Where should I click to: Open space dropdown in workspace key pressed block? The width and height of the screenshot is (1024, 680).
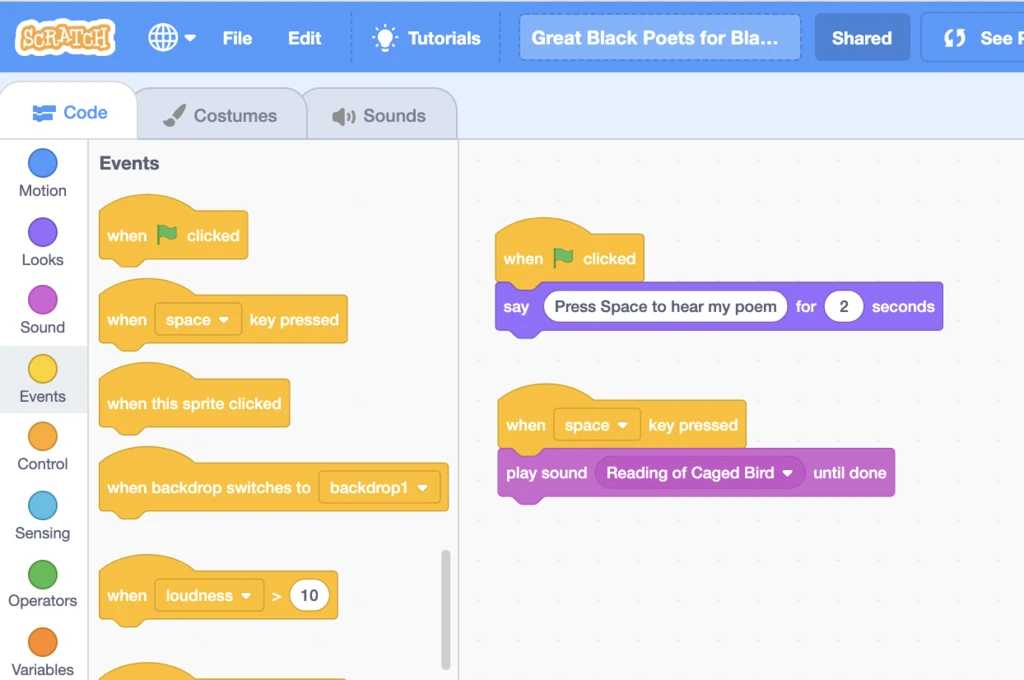[x=597, y=425]
